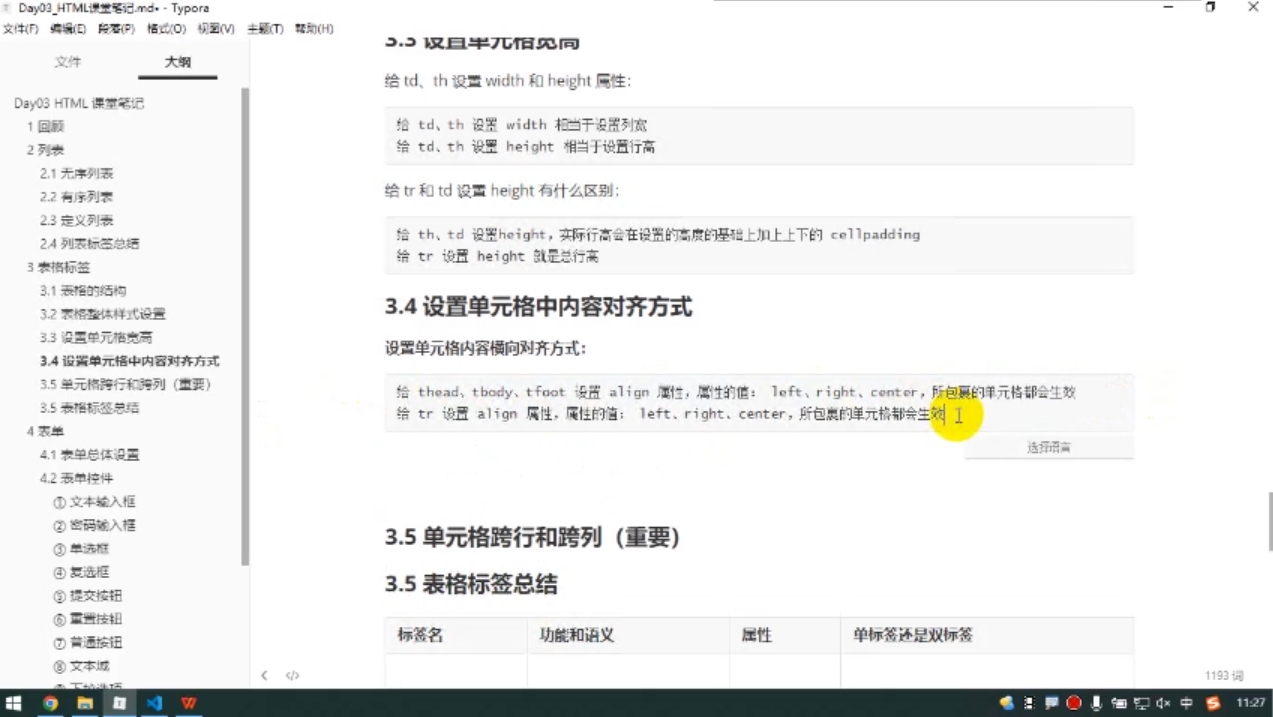Go to outline item ③ 单选框
This screenshot has height=717, width=1273.
tap(81, 549)
